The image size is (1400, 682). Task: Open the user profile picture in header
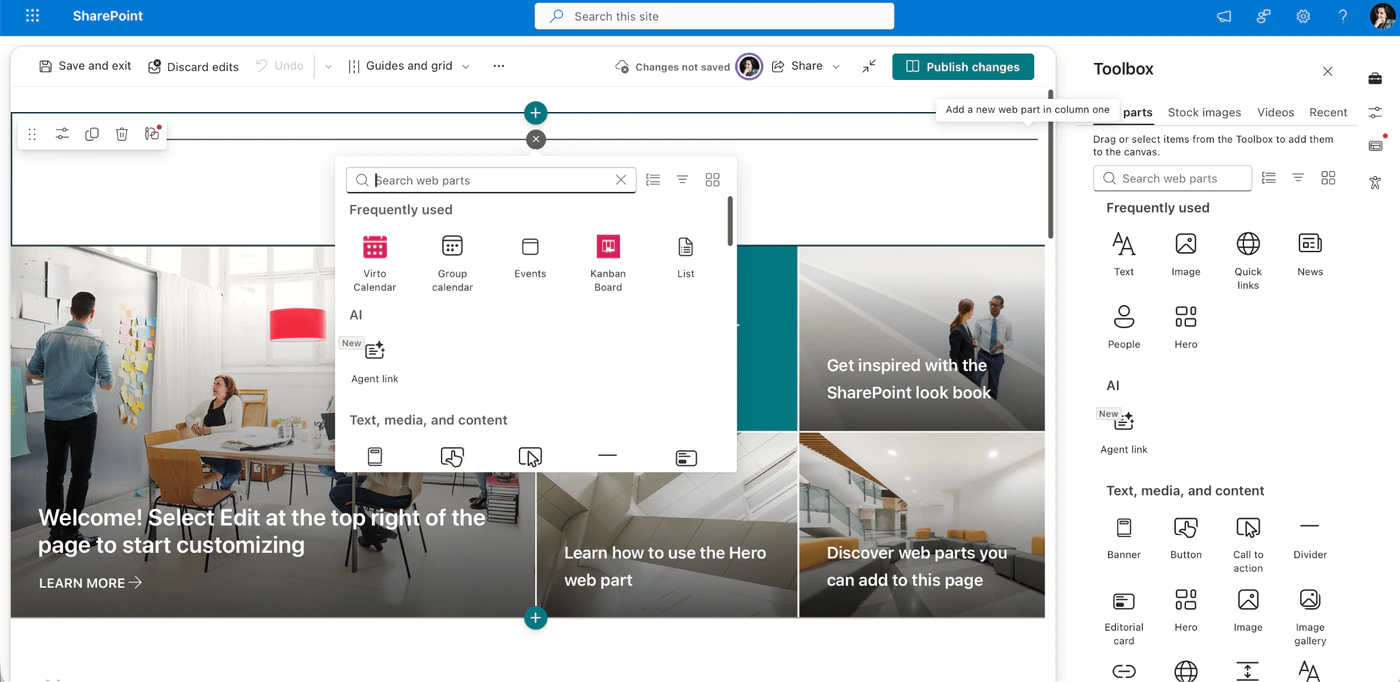pos(1382,16)
